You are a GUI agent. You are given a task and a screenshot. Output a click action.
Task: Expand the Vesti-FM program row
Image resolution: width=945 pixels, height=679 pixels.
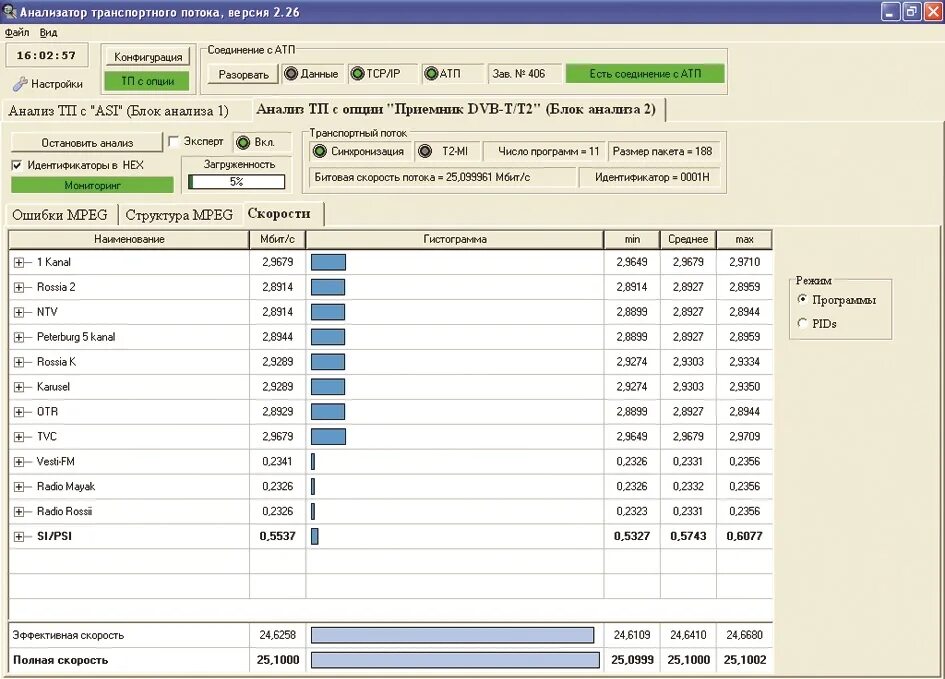point(19,462)
